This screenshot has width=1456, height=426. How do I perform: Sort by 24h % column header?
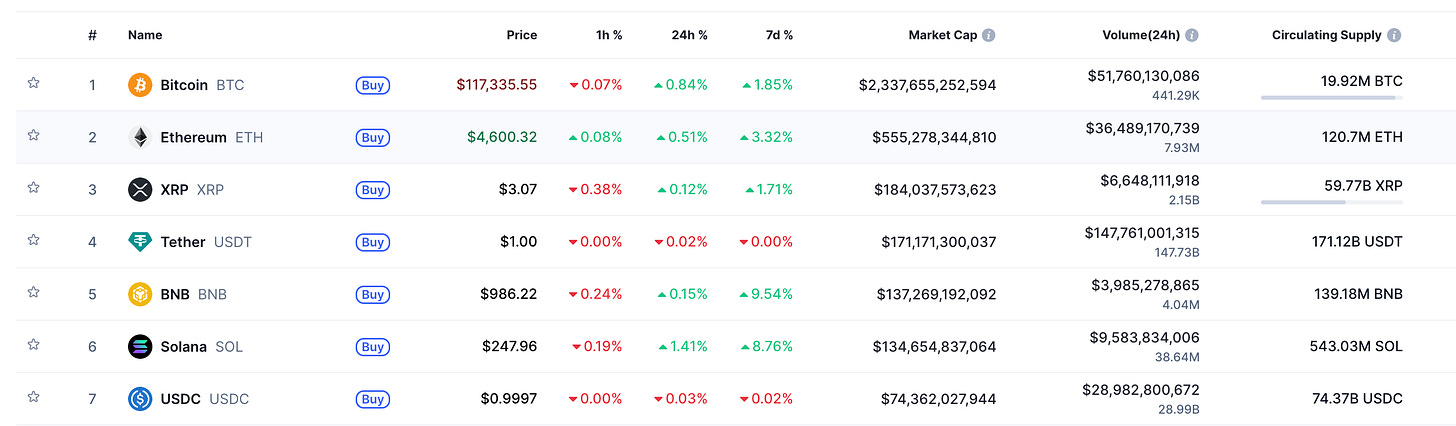[689, 35]
